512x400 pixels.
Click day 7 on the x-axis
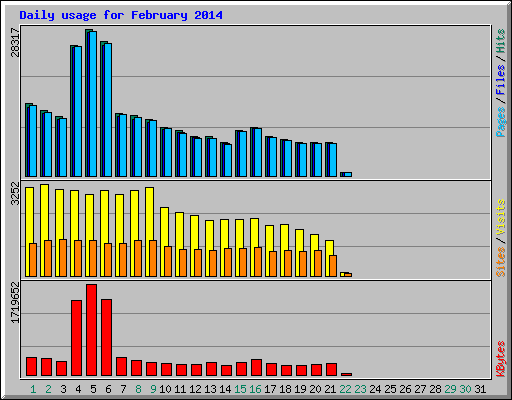click(x=123, y=389)
